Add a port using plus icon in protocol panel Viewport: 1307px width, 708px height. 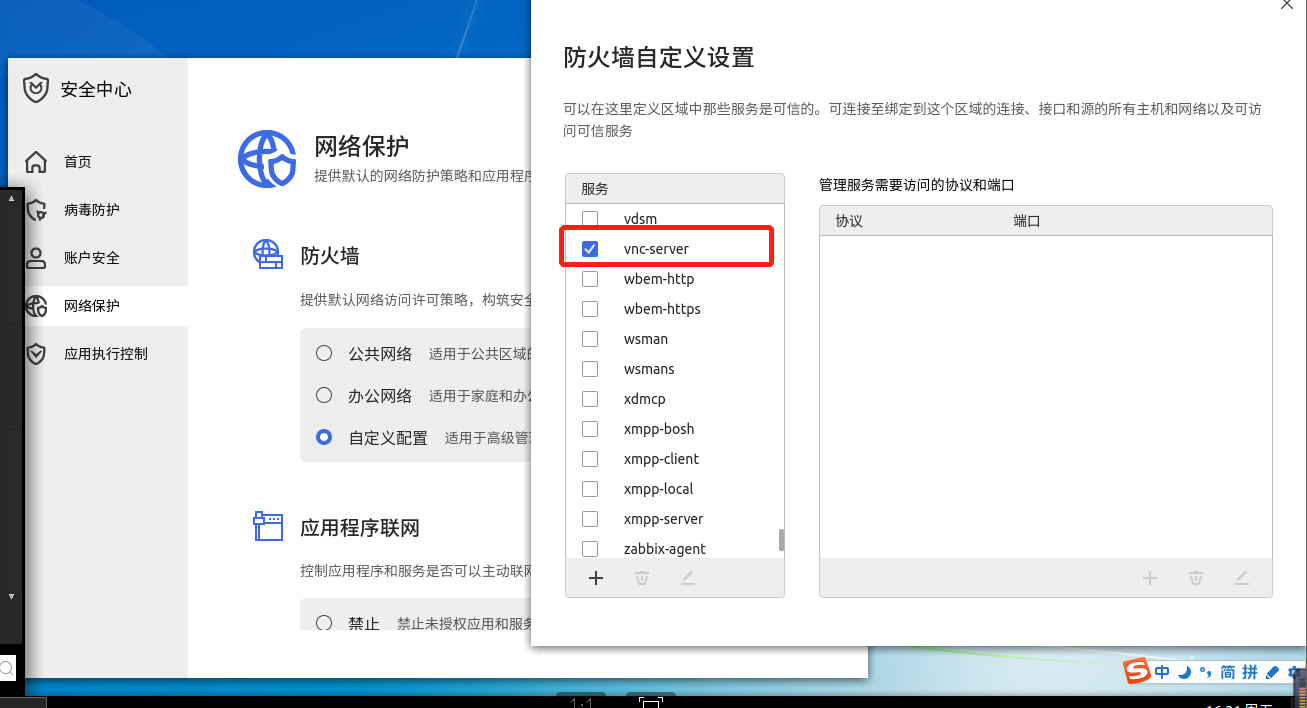coord(1150,578)
